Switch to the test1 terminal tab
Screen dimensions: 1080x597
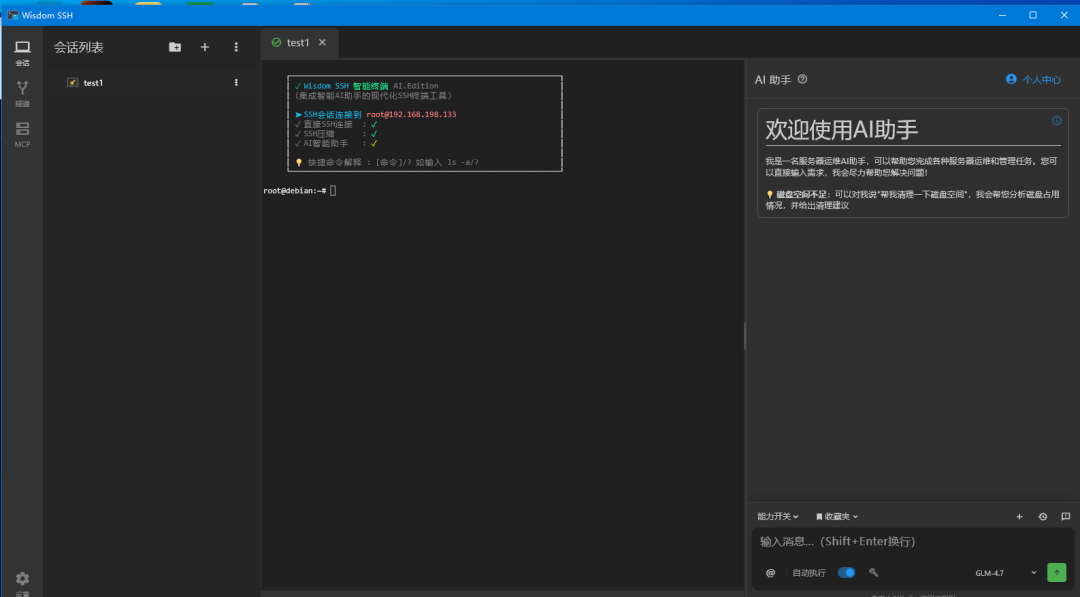(297, 43)
